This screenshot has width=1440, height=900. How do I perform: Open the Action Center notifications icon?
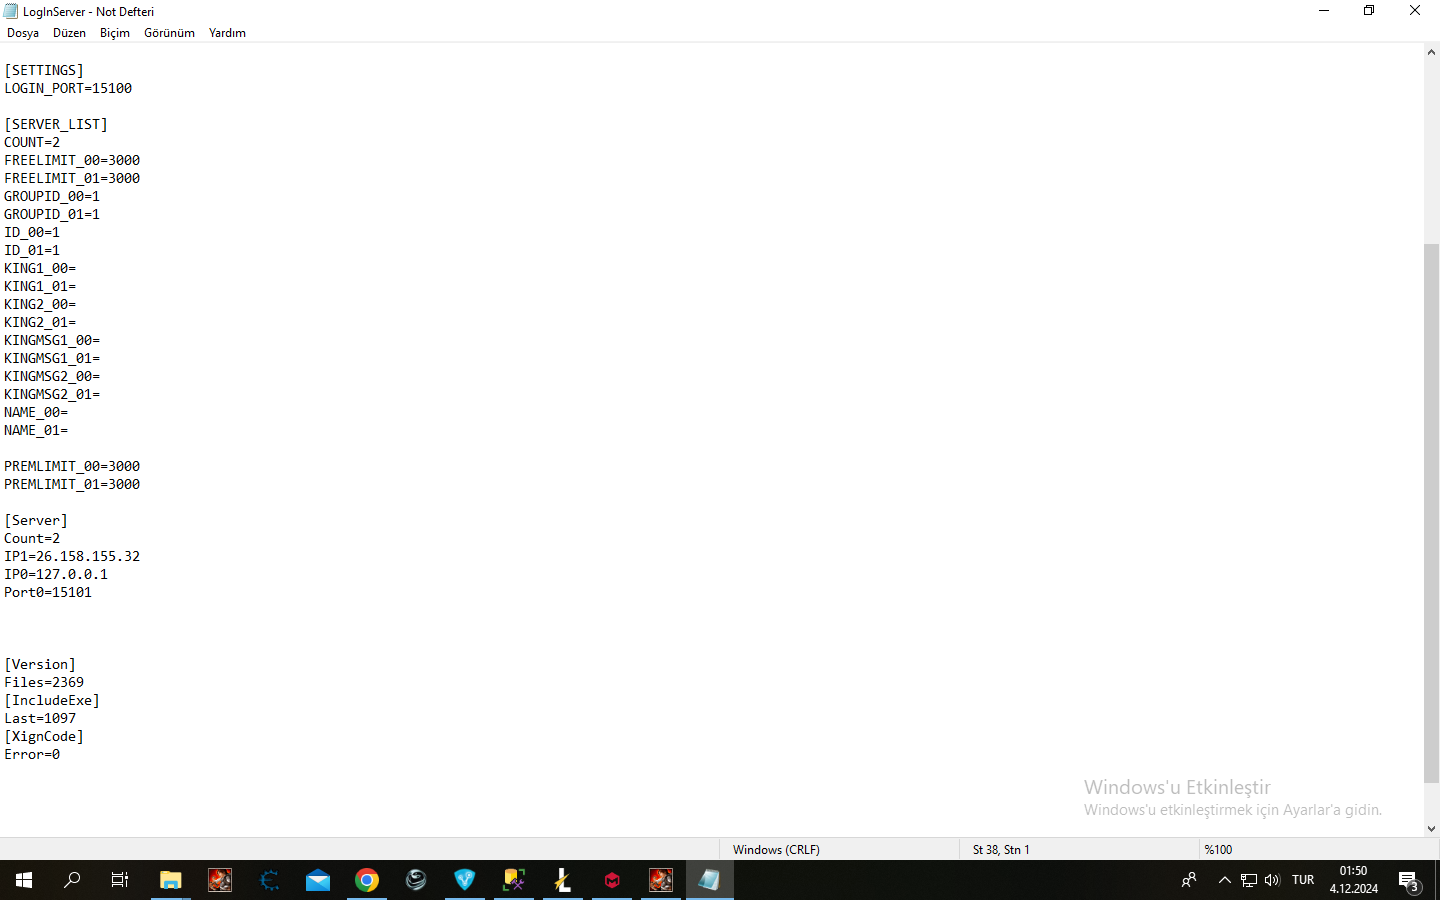(1409, 881)
